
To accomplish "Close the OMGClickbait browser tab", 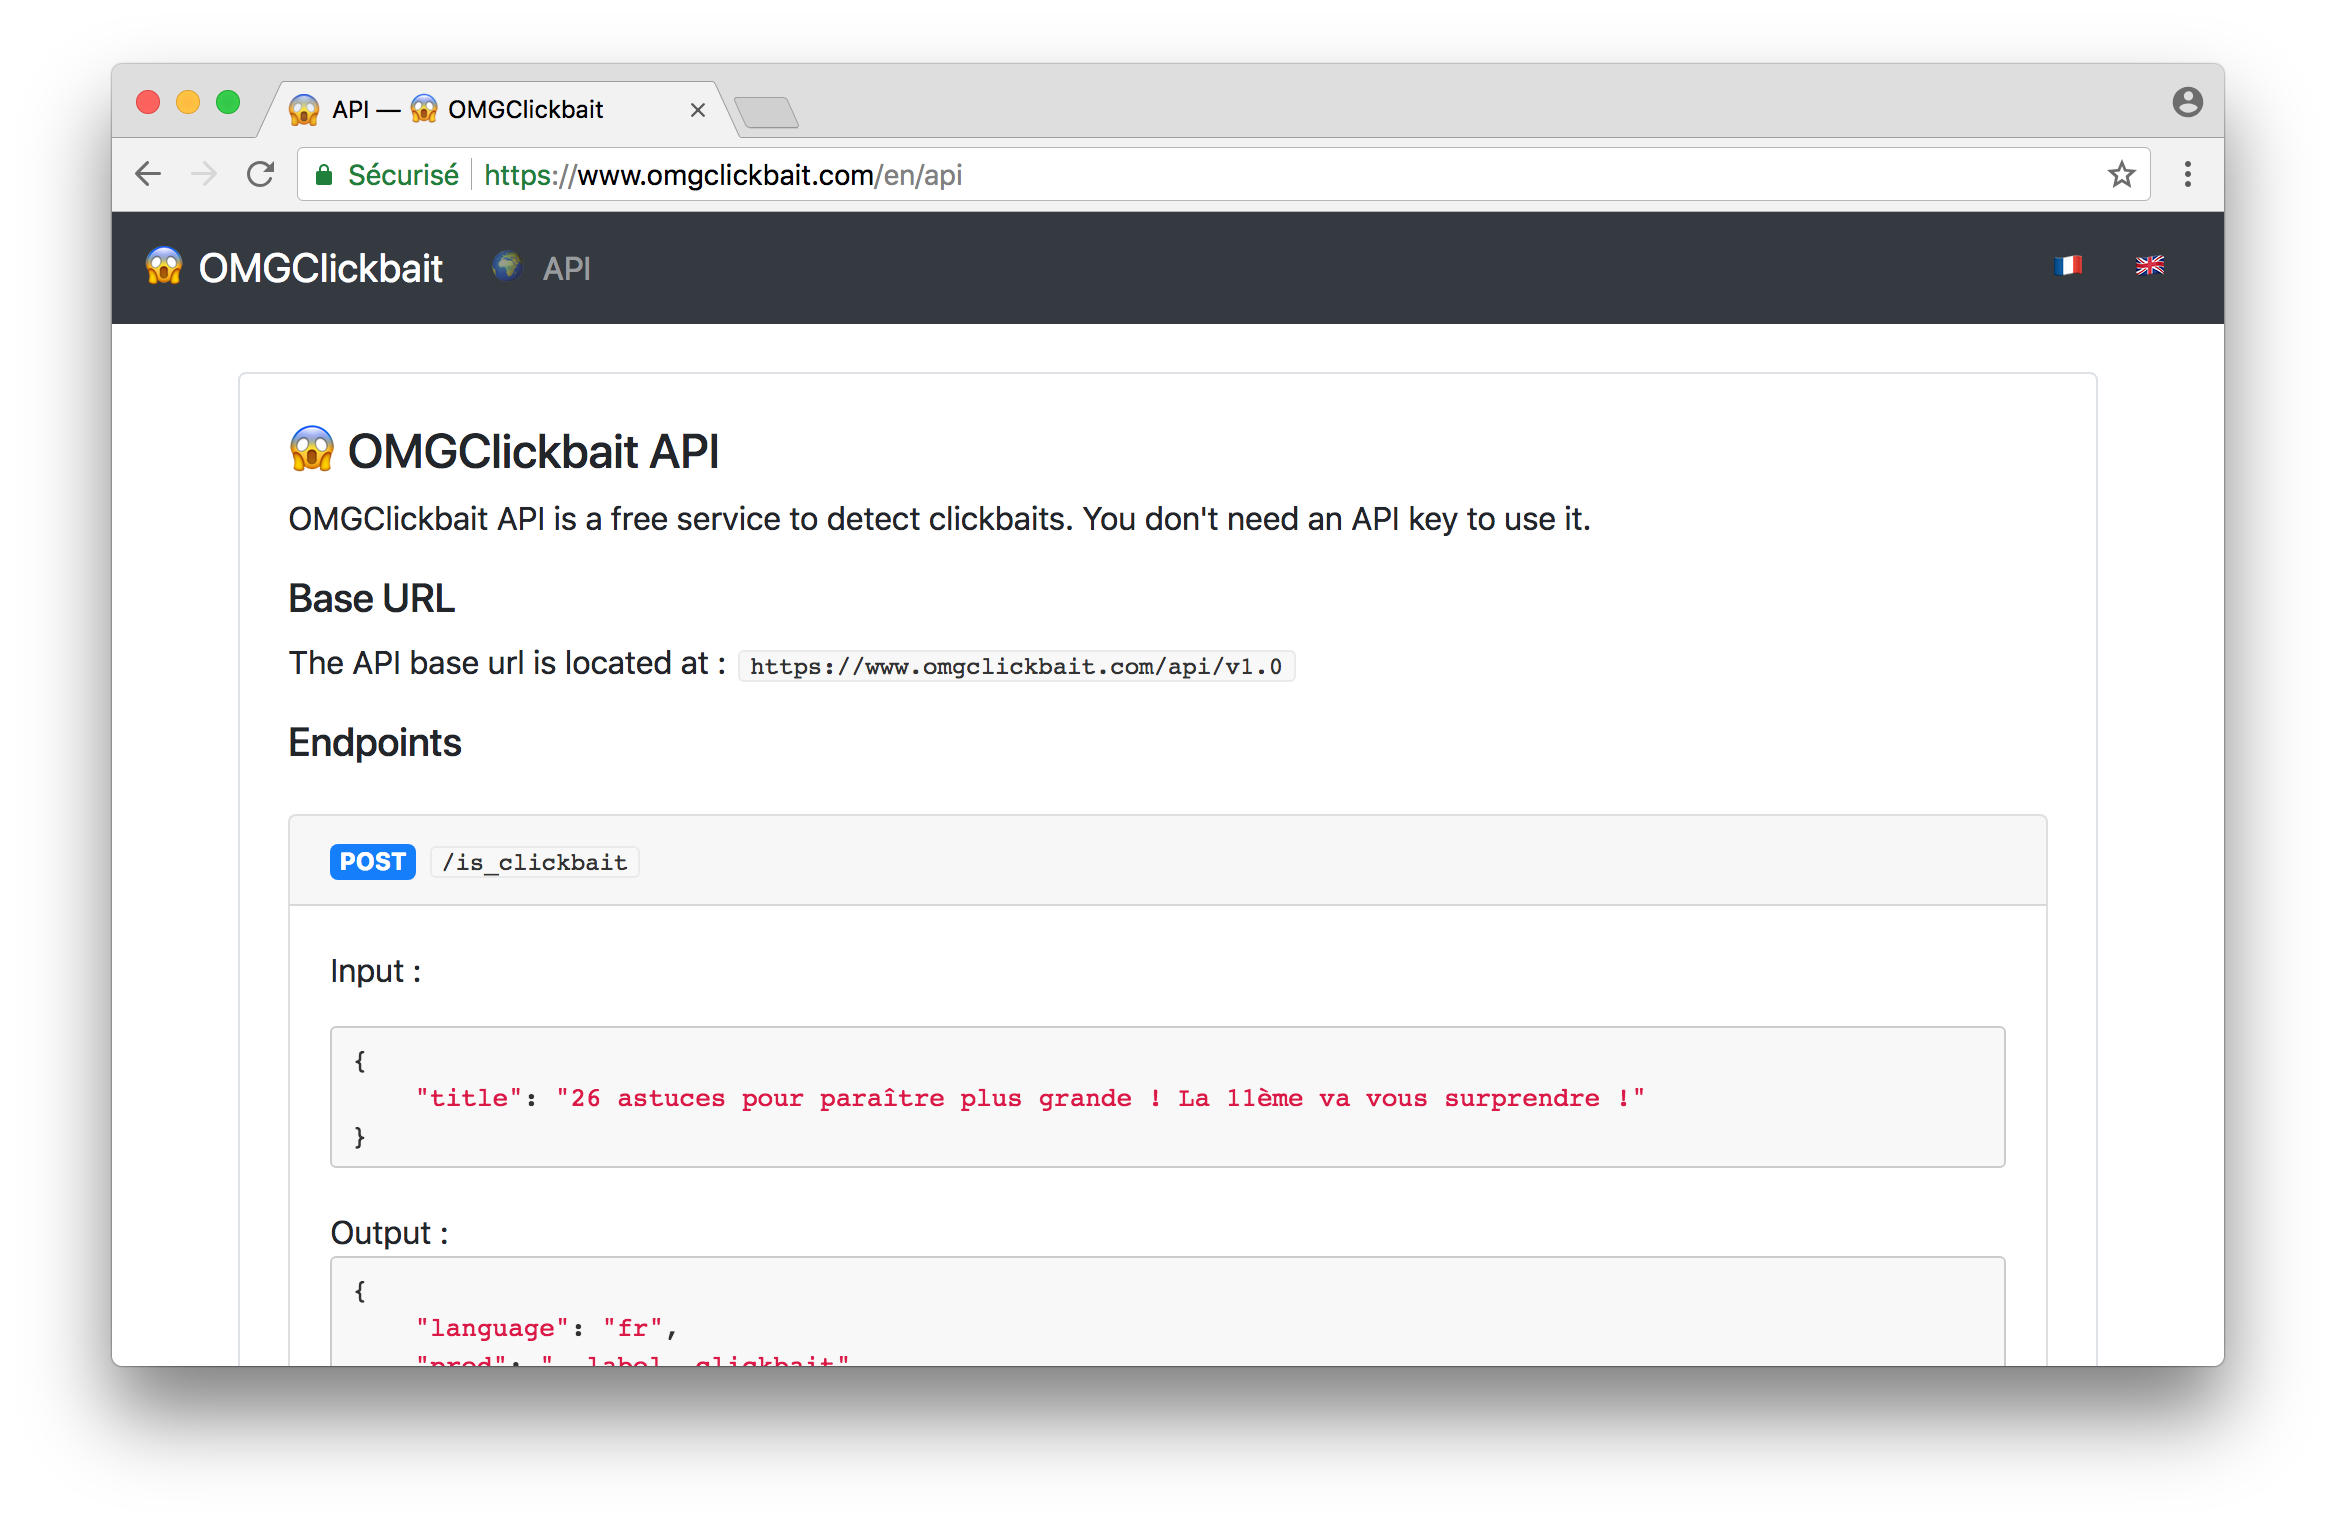I will point(698,110).
